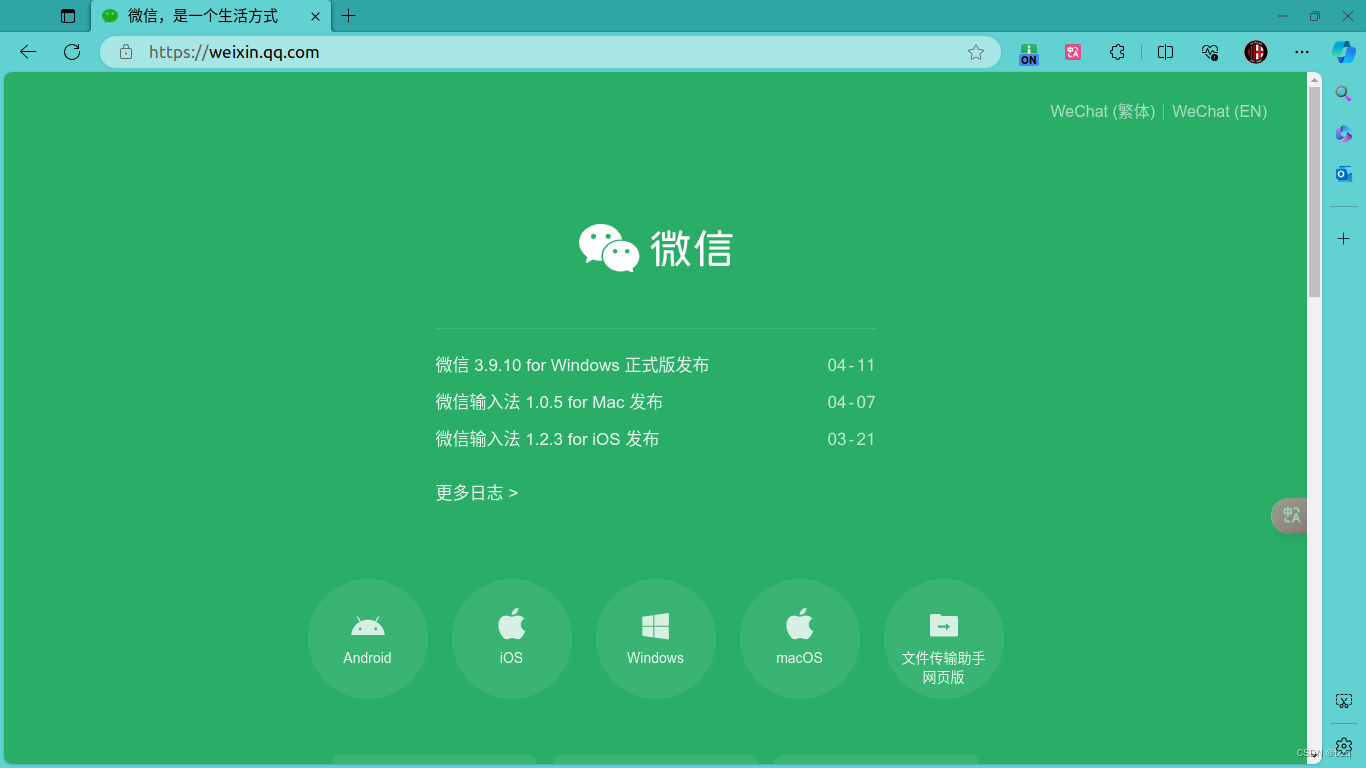This screenshot has height=768, width=1366.
Task: Click date 03-21
Action: coord(851,439)
